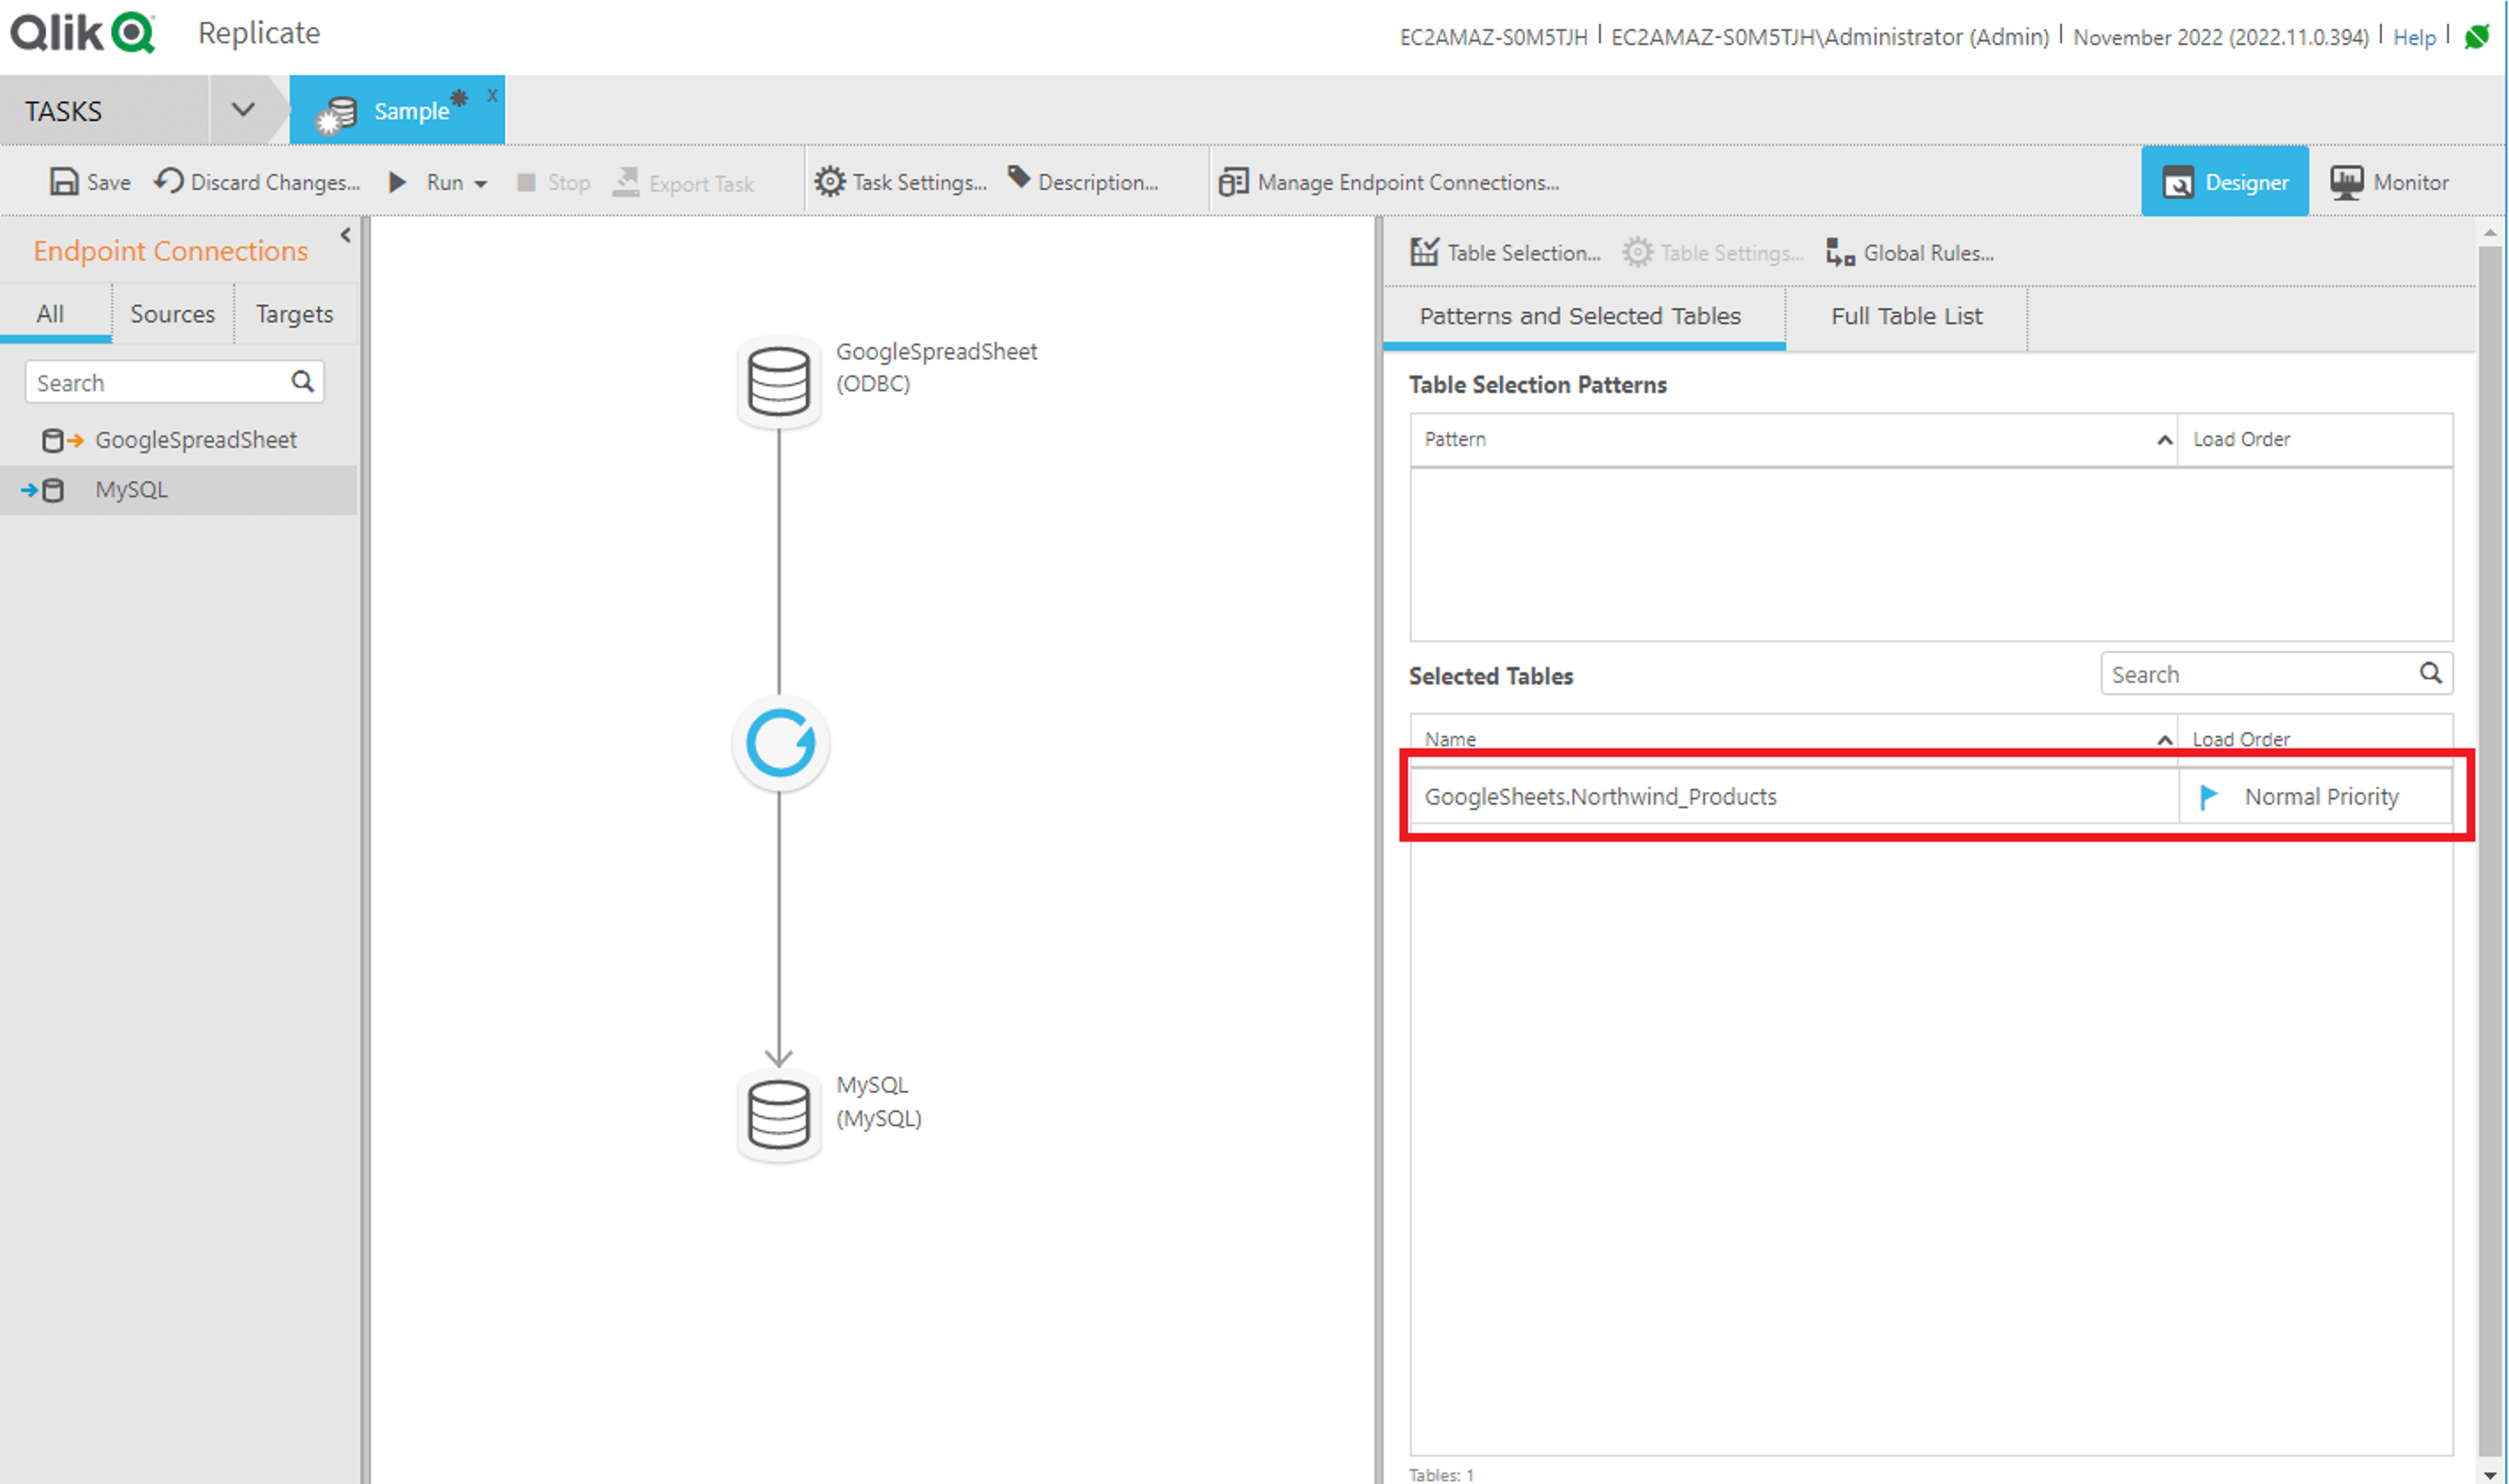
Task: Collapse the Endpoint Connections panel
Action: (345, 235)
